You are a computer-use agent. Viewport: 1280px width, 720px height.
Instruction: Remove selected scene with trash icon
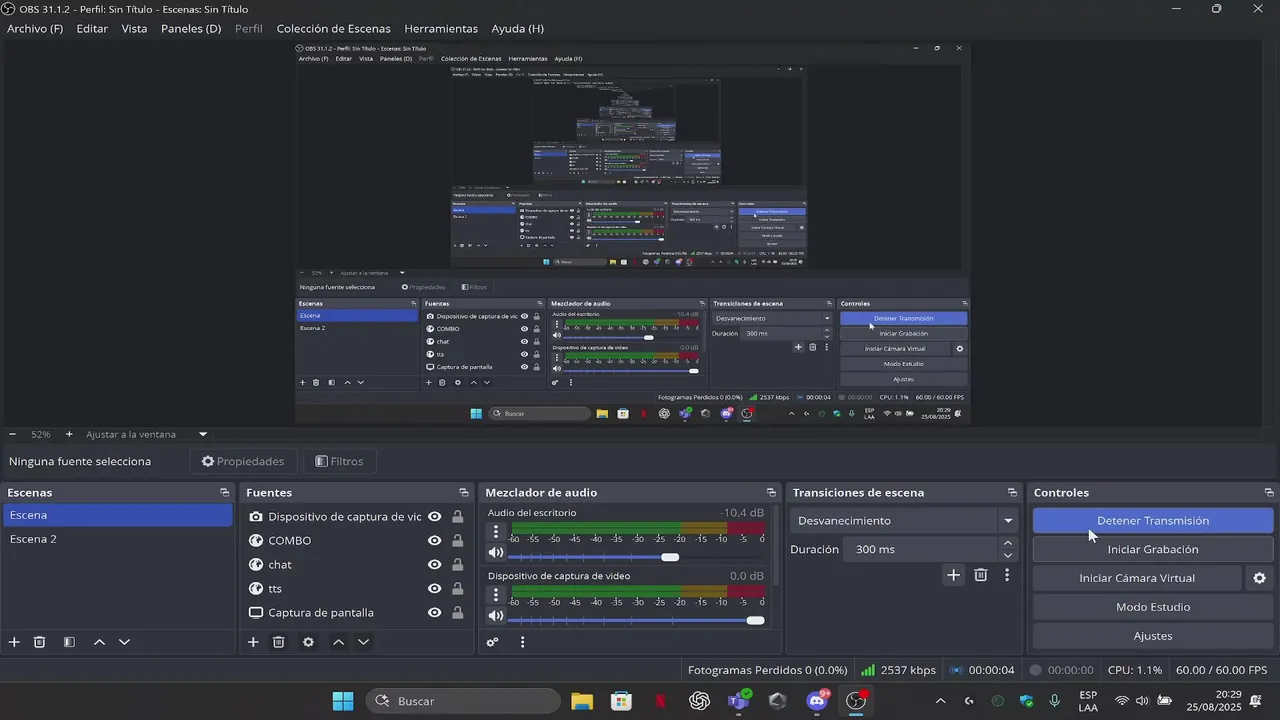click(x=40, y=642)
